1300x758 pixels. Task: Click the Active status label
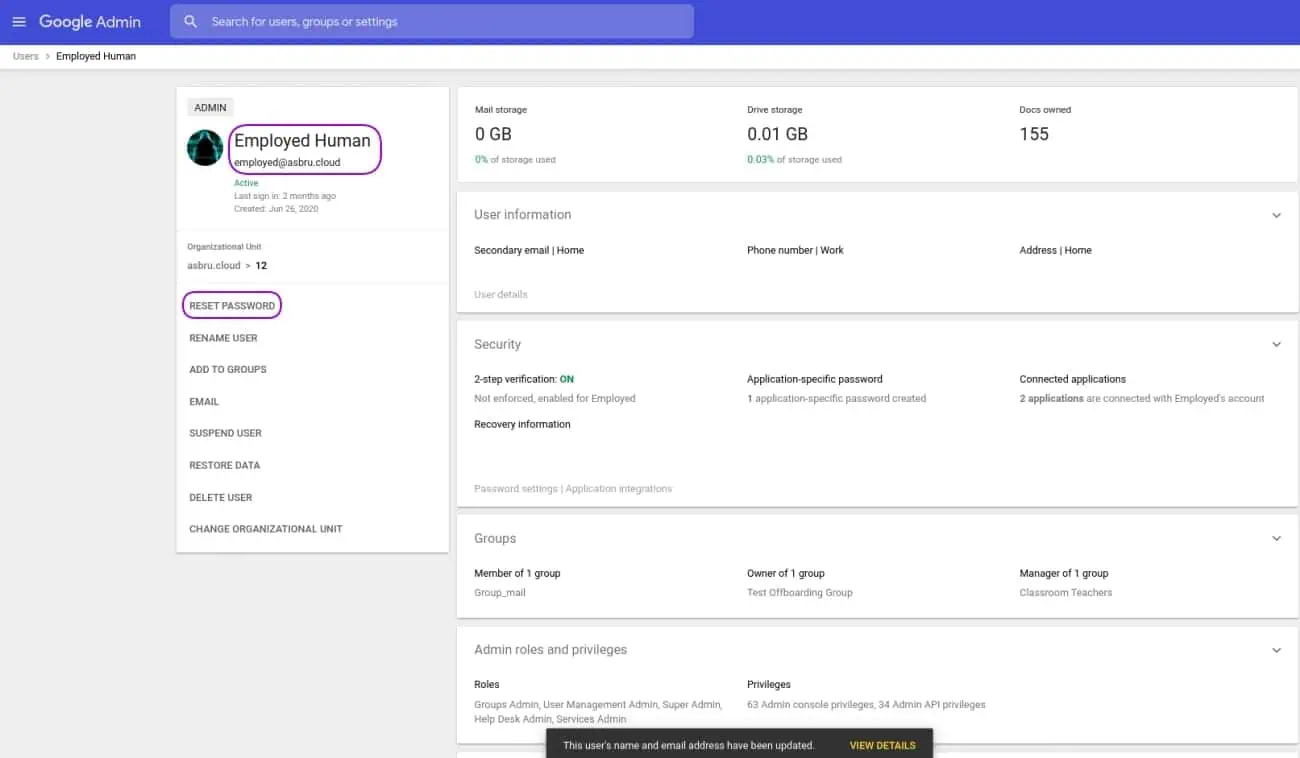(x=246, y=183)
